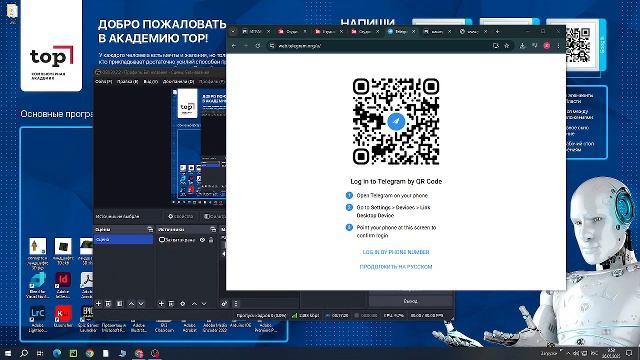Open OBS View menu
This screenshot has width=640, height=360.
click(x=150, y=82)
